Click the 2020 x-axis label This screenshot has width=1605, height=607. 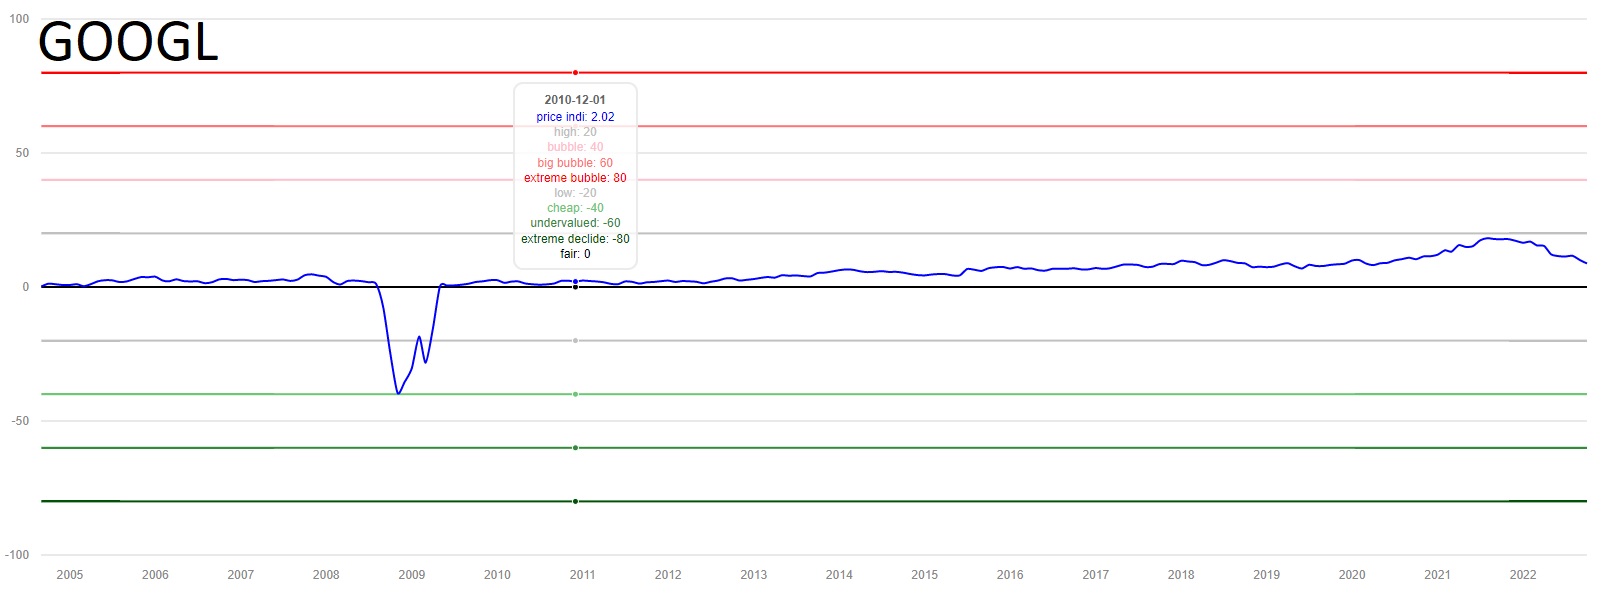1352,575
